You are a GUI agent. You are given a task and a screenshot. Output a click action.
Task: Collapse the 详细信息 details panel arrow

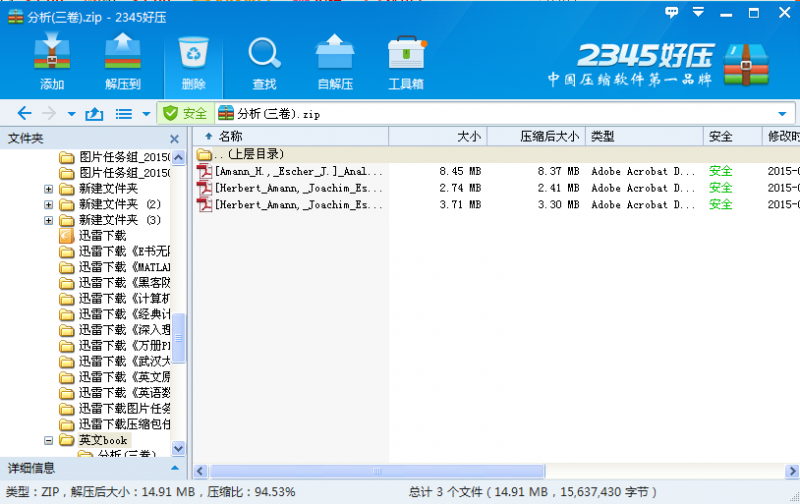[175, 468]
